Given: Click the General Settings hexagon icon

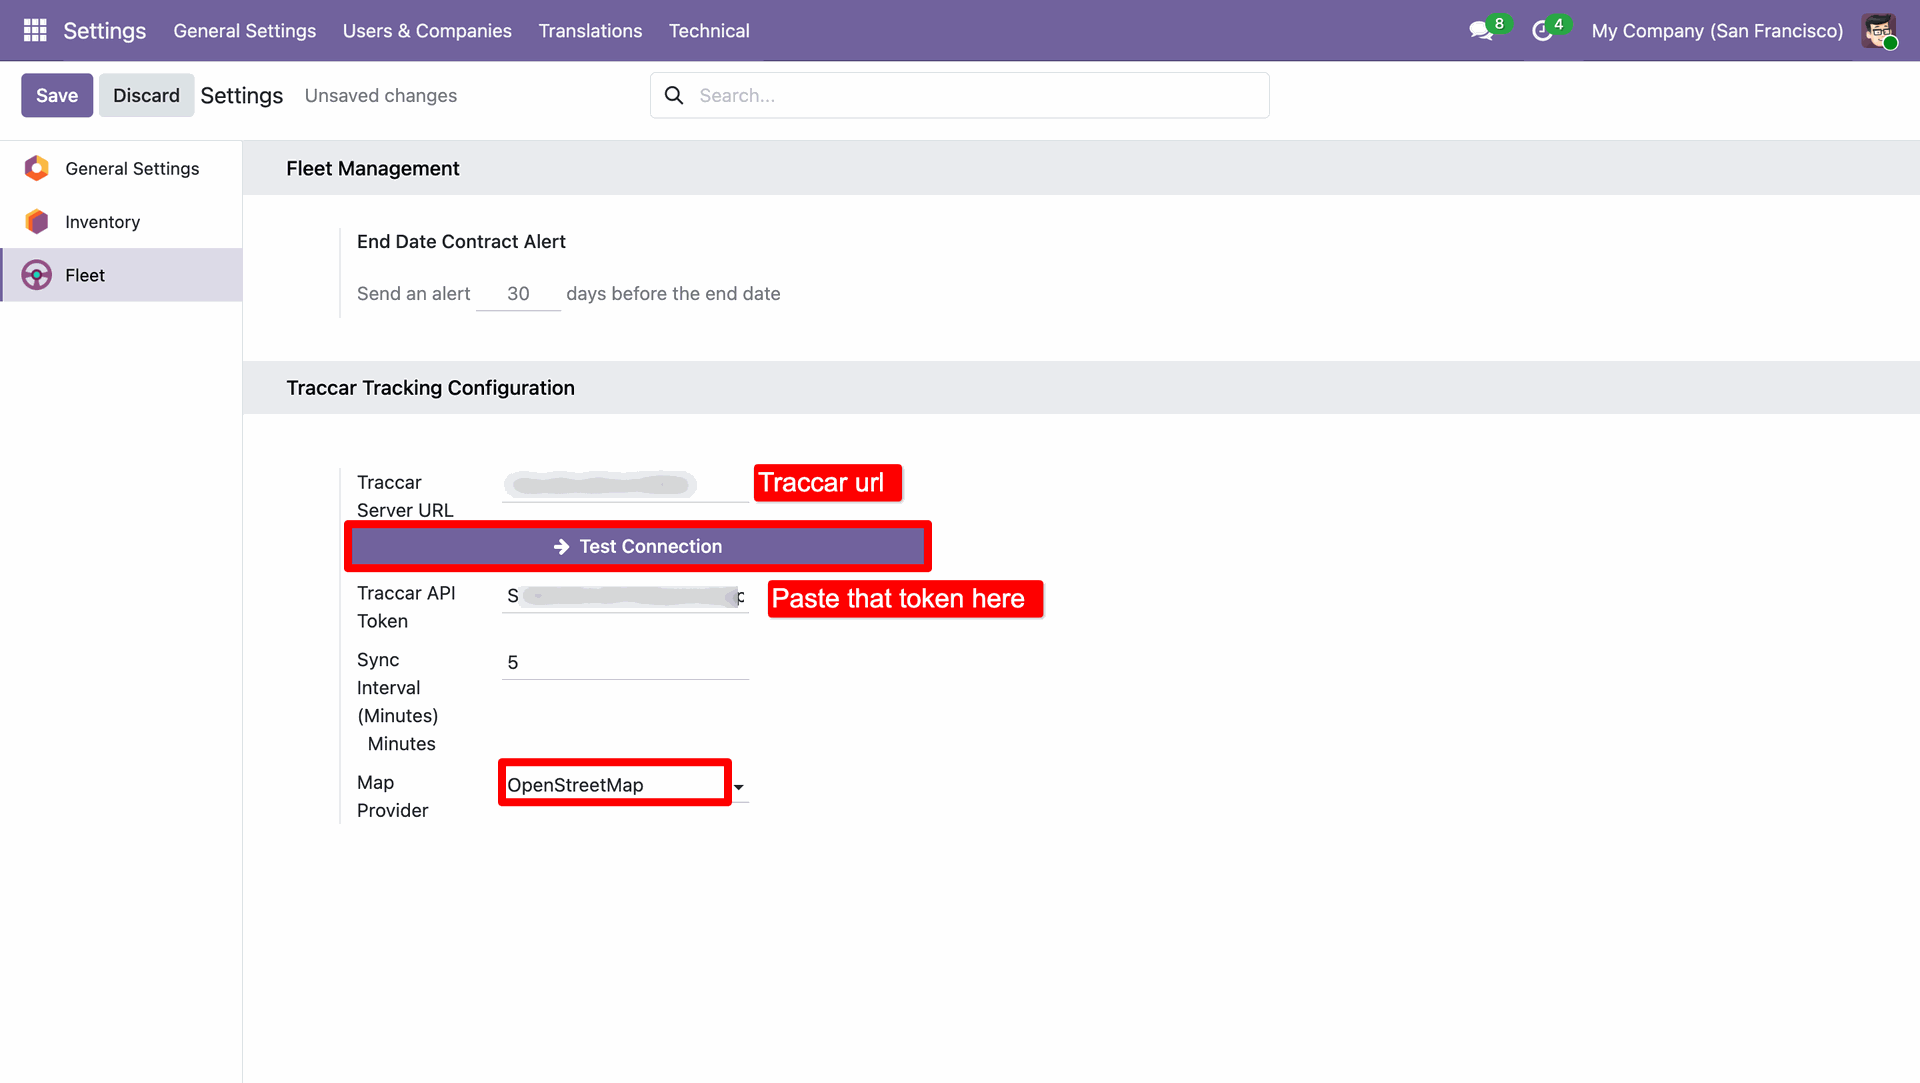Looking at the screenshot, I should [x=37, y=168].
